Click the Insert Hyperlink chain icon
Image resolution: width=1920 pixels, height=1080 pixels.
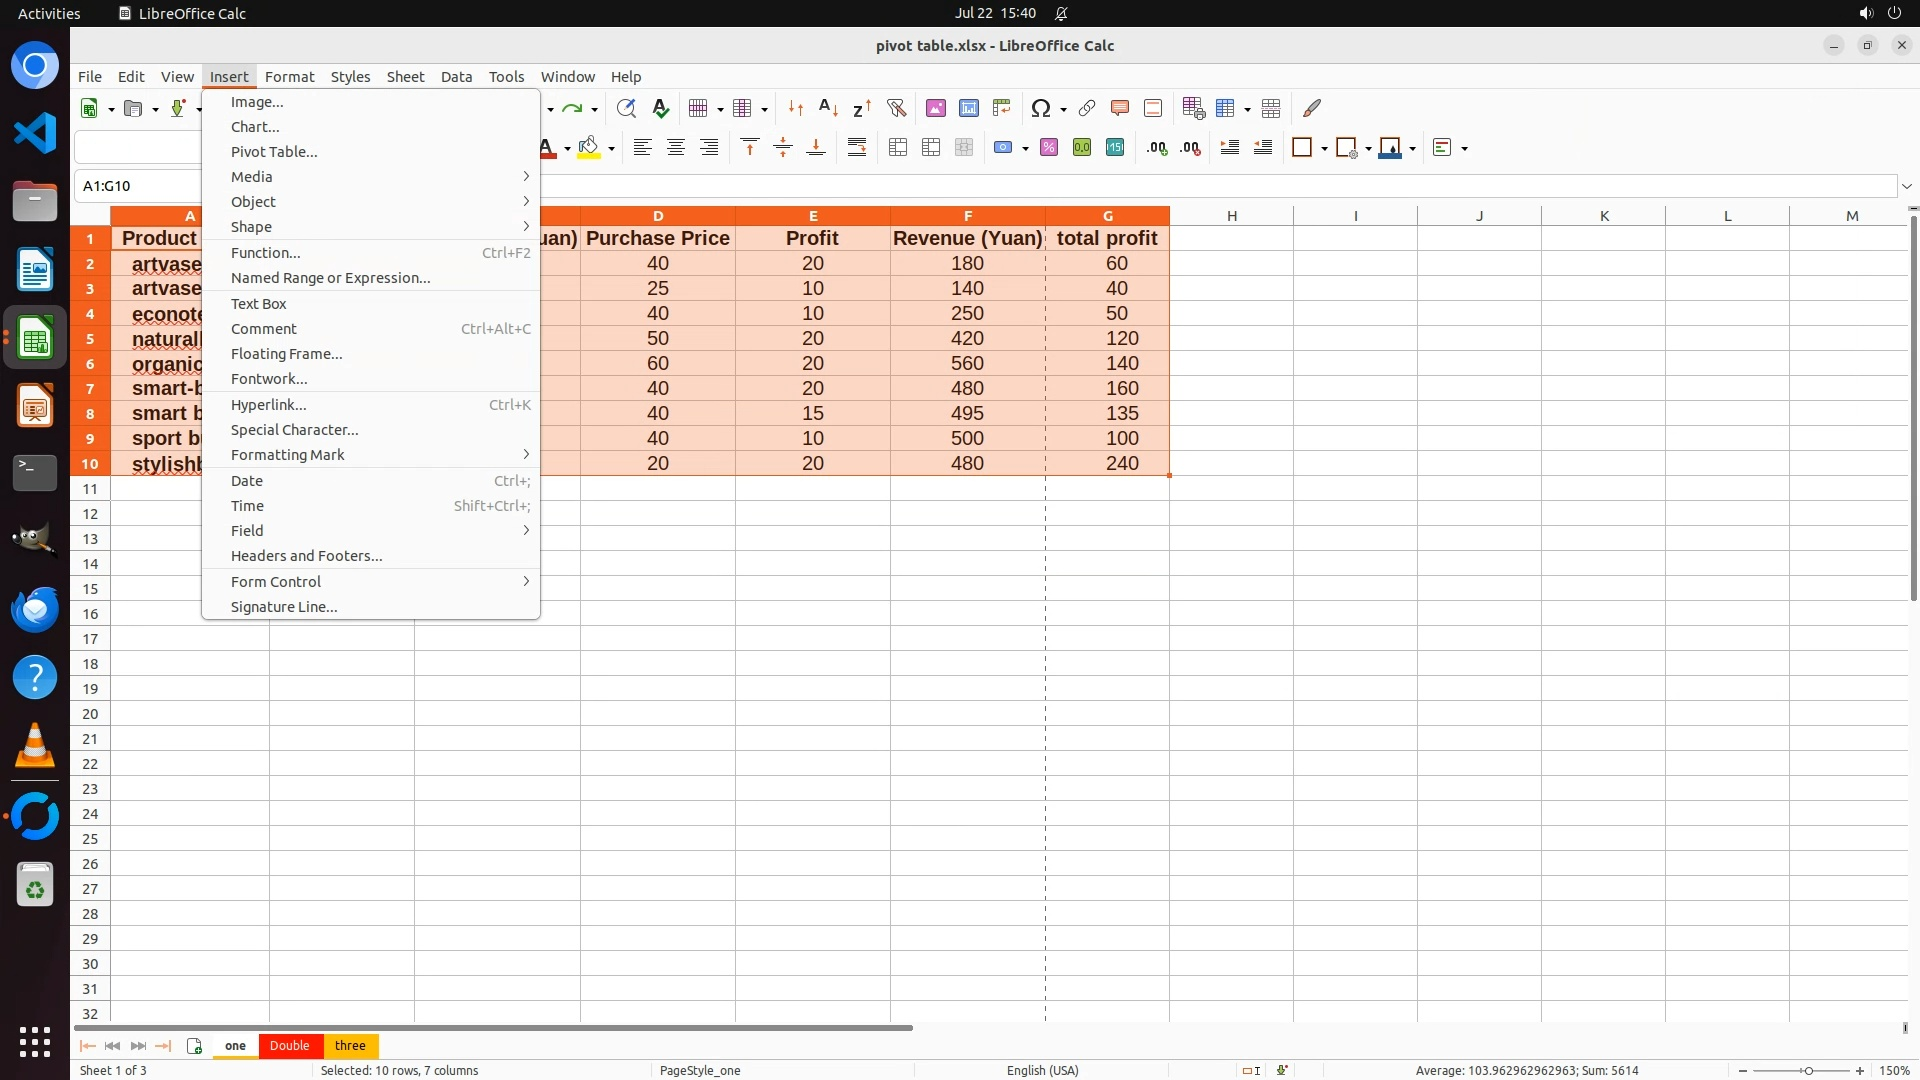(x=1087, y=108)
